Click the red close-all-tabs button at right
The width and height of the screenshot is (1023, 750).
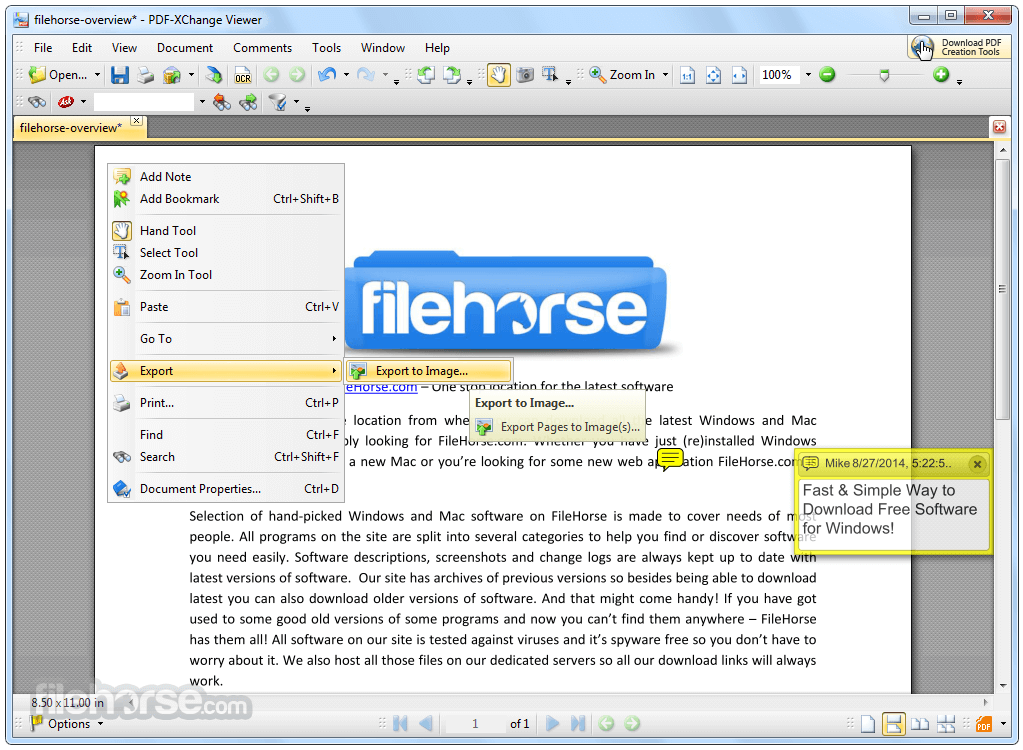tap(999, 127)
